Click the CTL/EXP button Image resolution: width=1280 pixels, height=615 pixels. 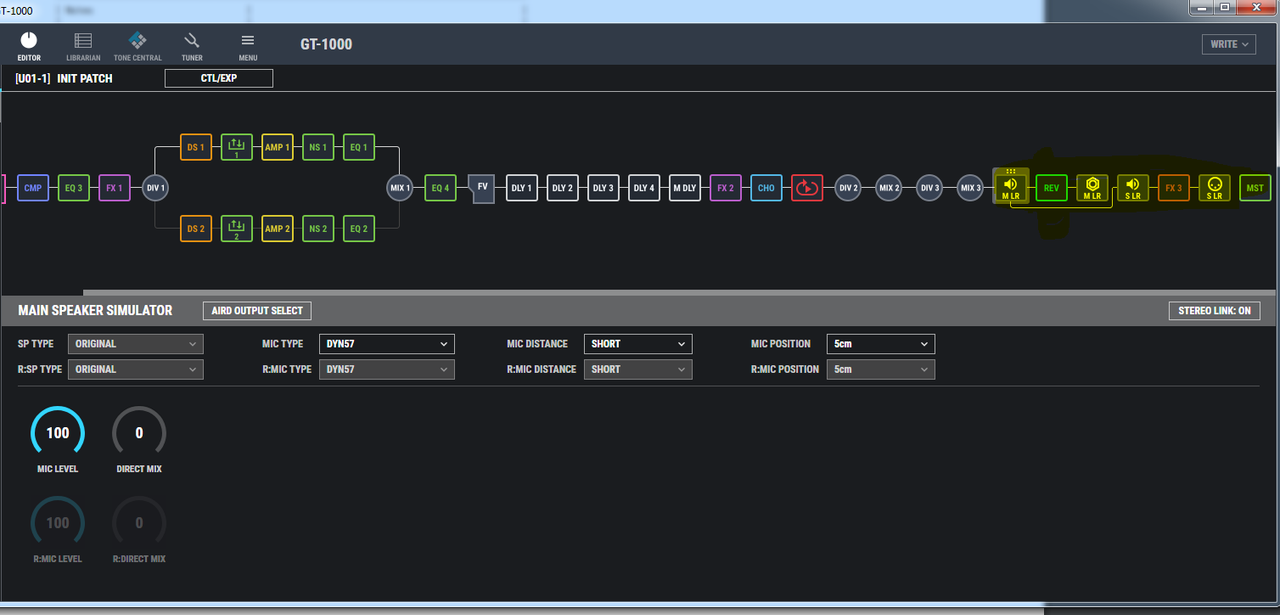[x=219, y=78]
